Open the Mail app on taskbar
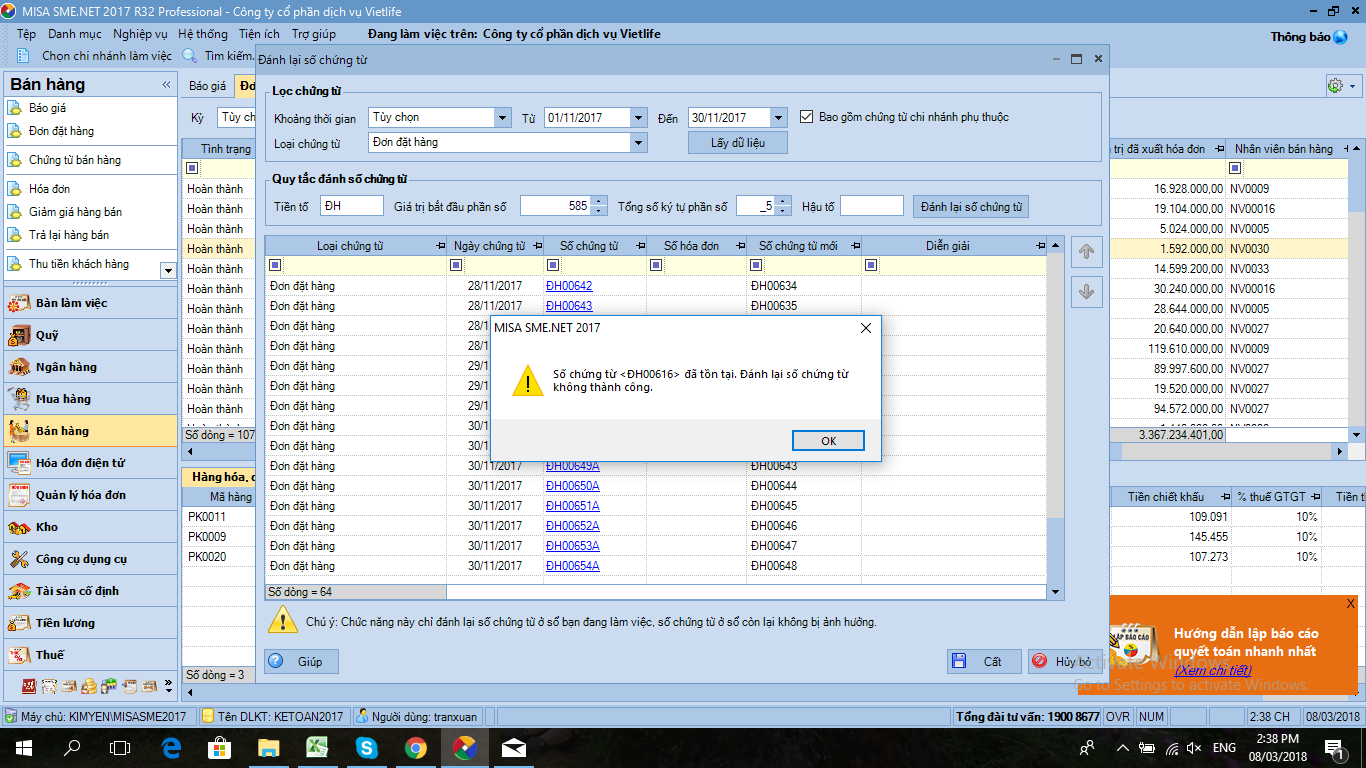 pos(514,747)
